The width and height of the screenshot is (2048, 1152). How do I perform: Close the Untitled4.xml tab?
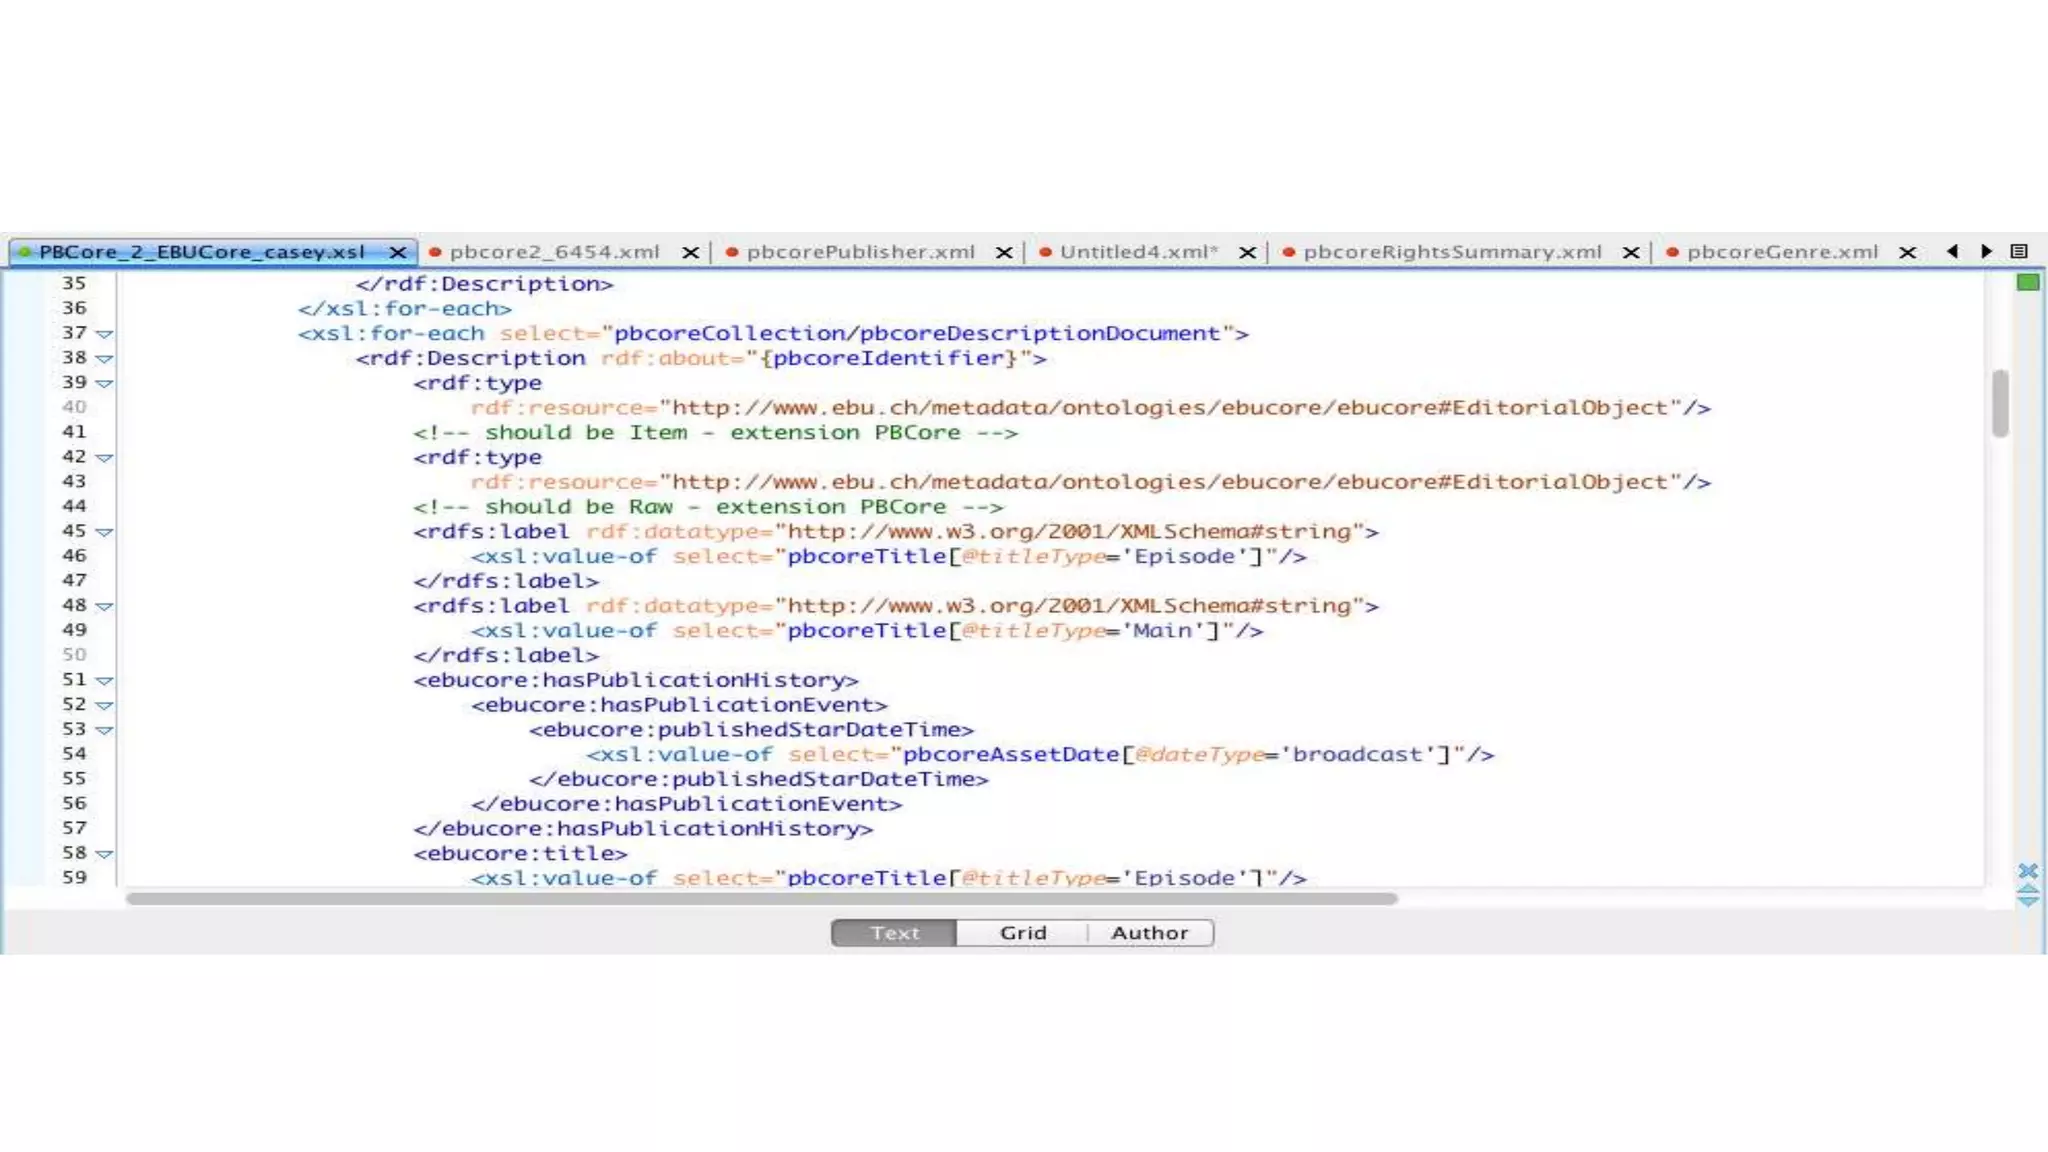[x=1247, y=252]
